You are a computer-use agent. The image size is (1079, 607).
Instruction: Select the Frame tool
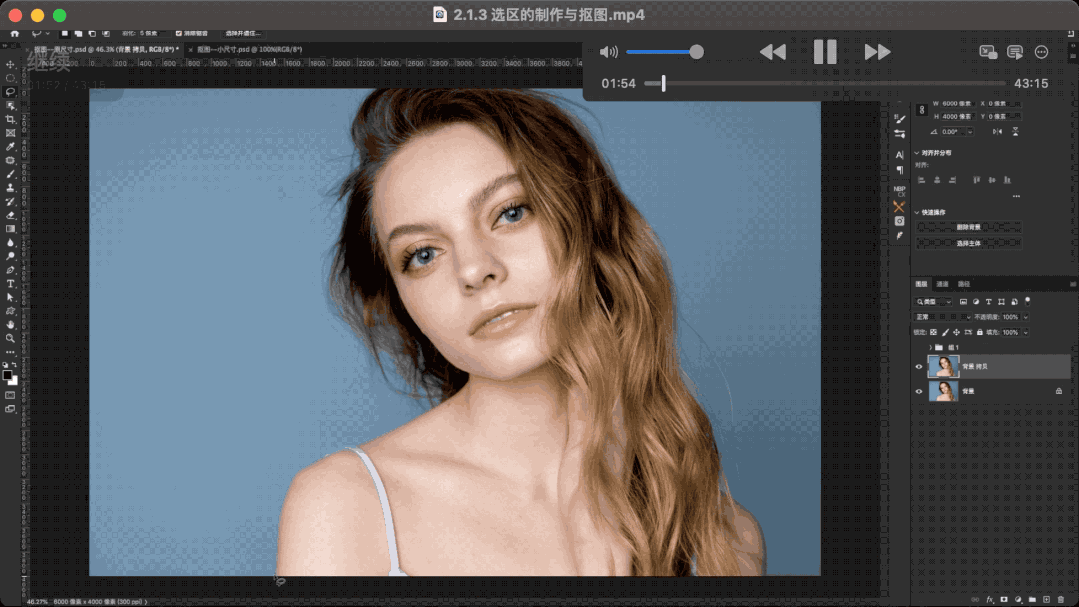(x=10, y=134)
